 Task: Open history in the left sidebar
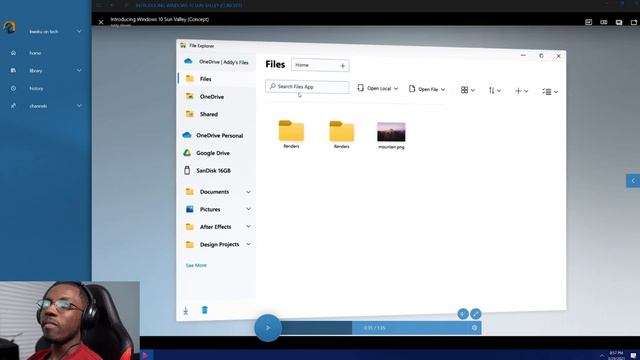(x=36, y=89)
